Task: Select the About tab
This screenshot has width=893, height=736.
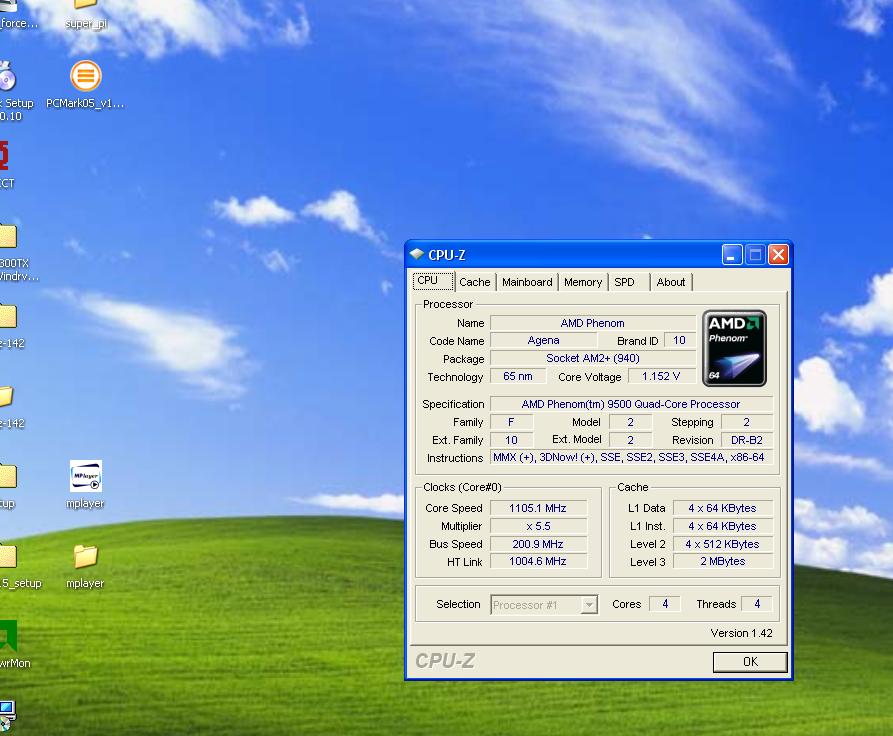Action: (x=670, y=282)
